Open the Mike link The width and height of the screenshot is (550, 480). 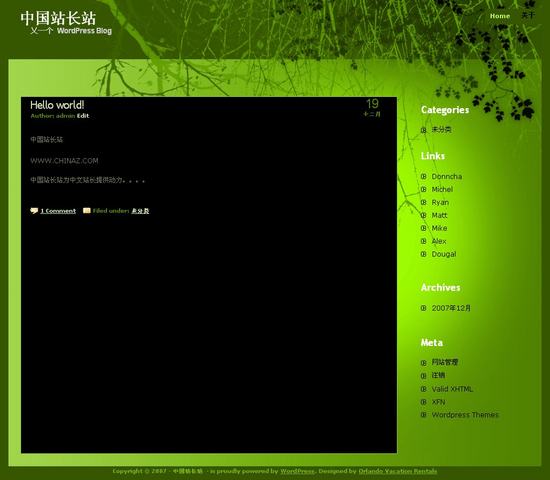click(439, 228)
